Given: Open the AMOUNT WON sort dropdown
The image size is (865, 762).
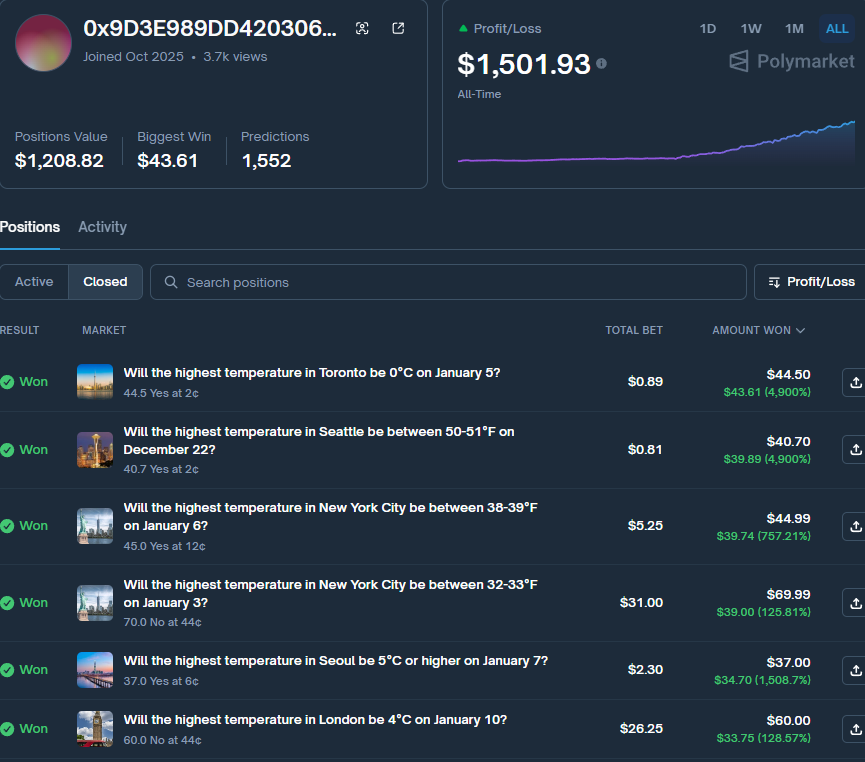Looking at the screenshot, I should pos(758,330).
